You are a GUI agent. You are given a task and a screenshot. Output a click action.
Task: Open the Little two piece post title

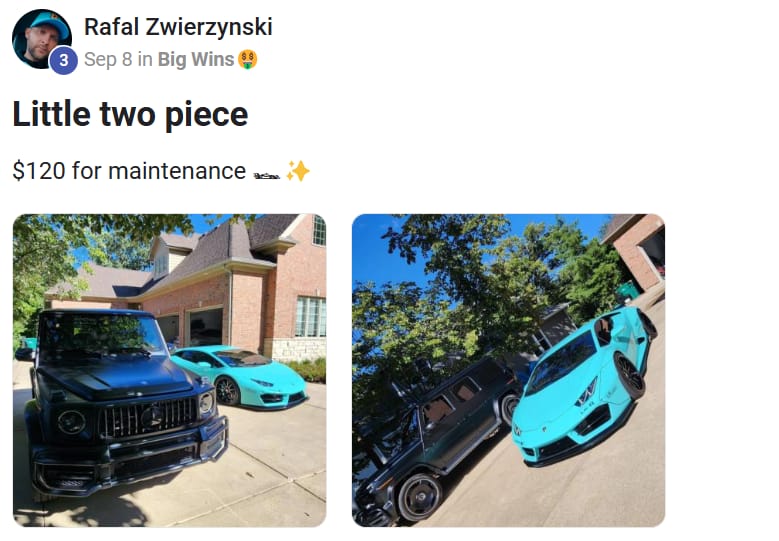pos(130,114)
